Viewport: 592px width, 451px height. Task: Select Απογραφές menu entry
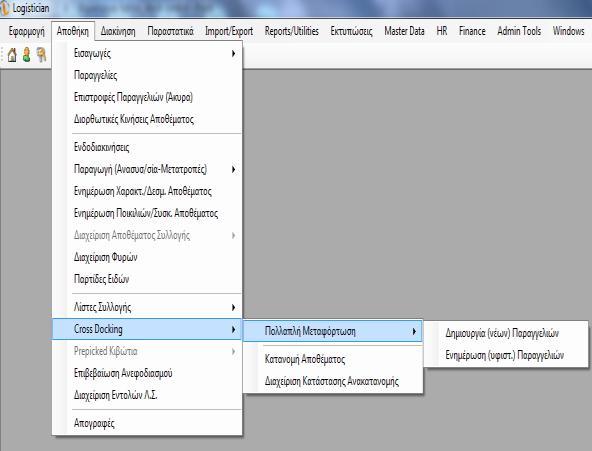coord(147,423)
